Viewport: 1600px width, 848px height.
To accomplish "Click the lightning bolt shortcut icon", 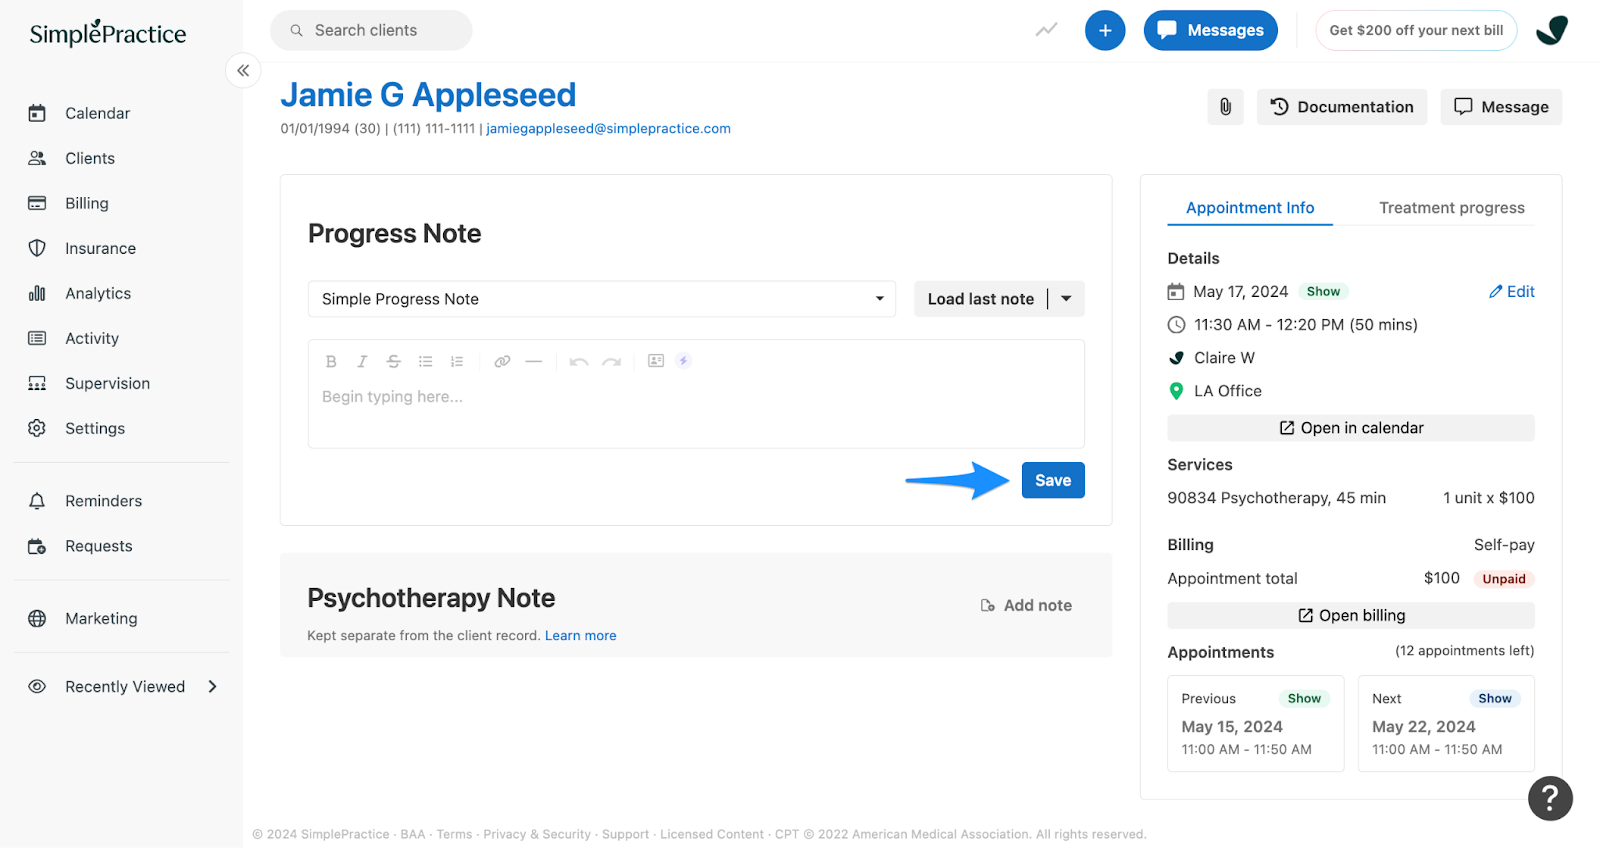I will pyautogui.click(x=684, y=361).
